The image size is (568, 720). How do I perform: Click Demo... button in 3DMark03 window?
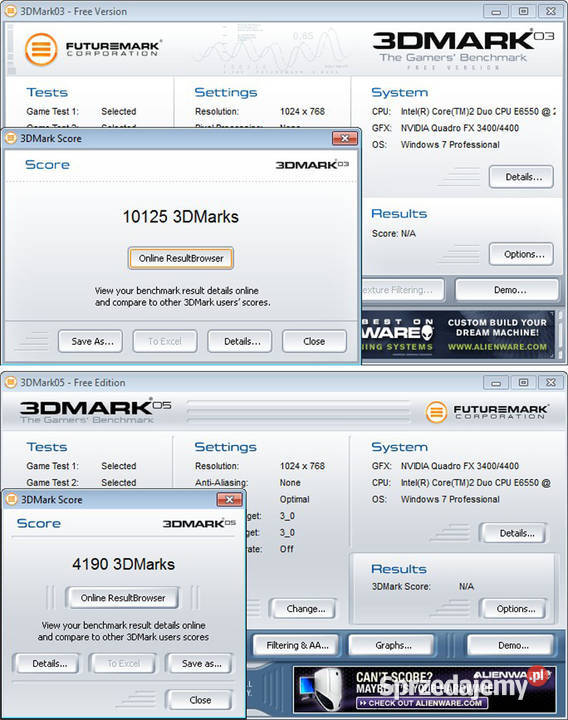[507, 290]
